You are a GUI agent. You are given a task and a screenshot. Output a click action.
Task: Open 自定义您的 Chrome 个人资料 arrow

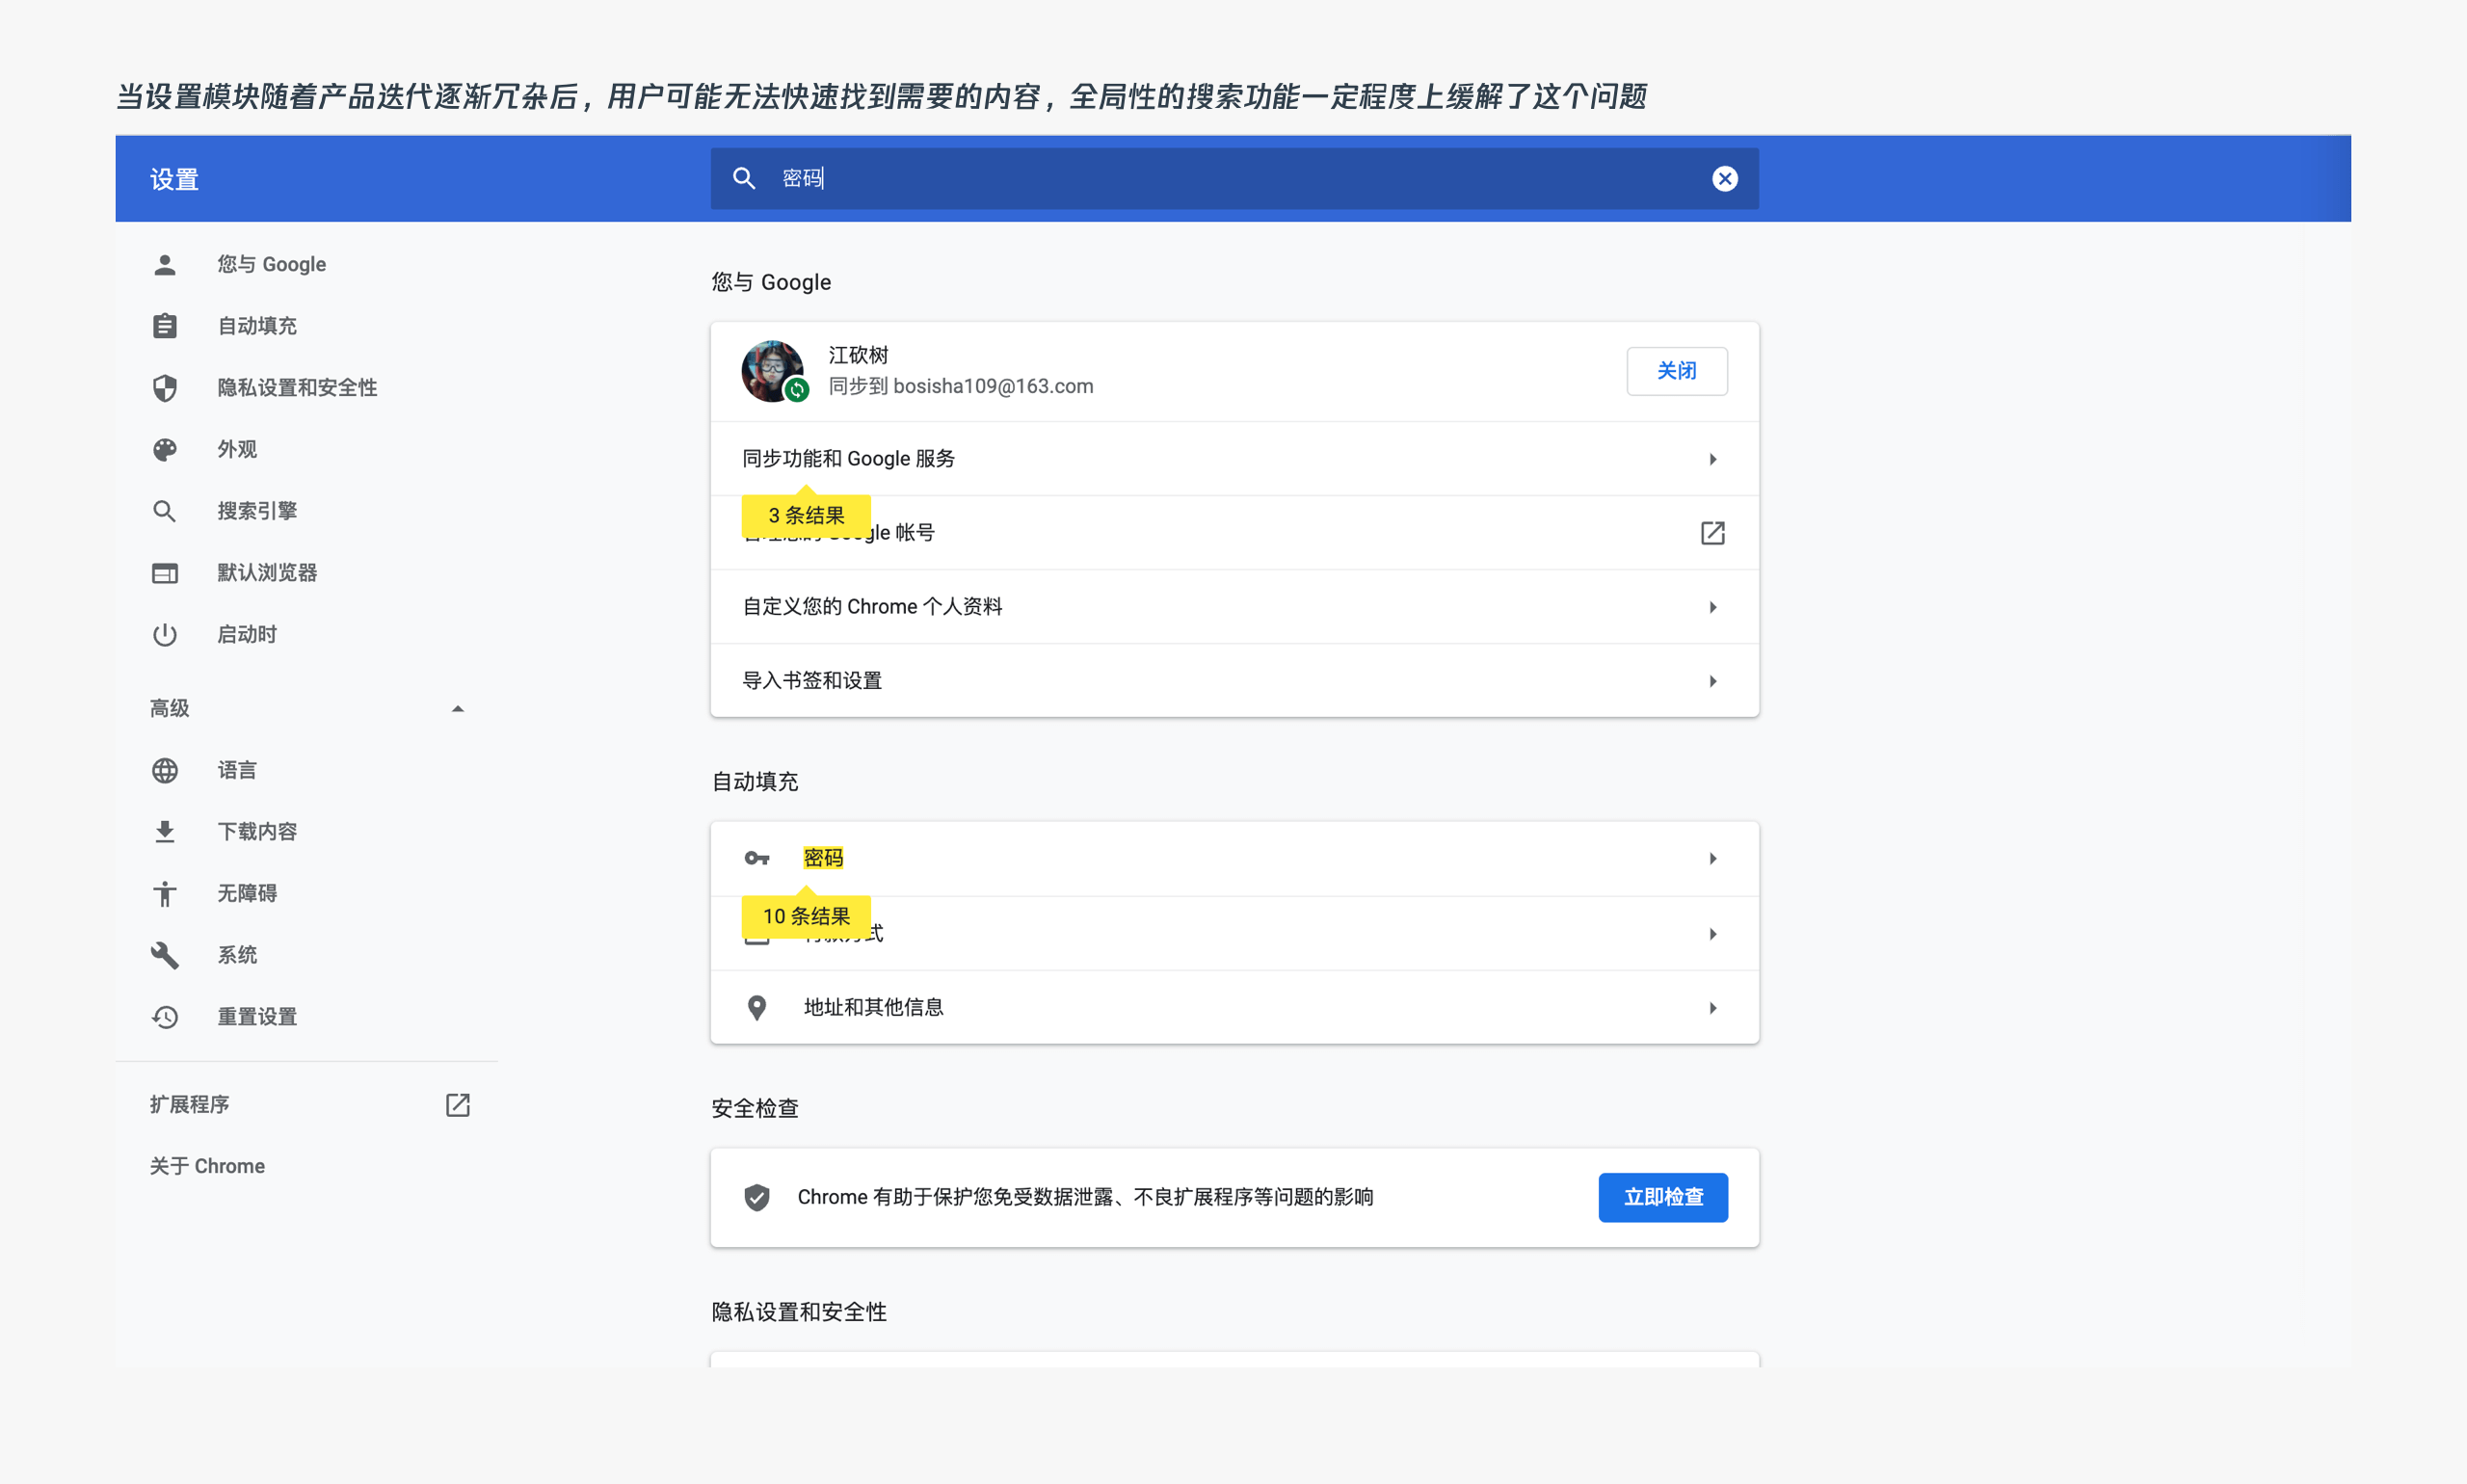[x=1712, y=607]
